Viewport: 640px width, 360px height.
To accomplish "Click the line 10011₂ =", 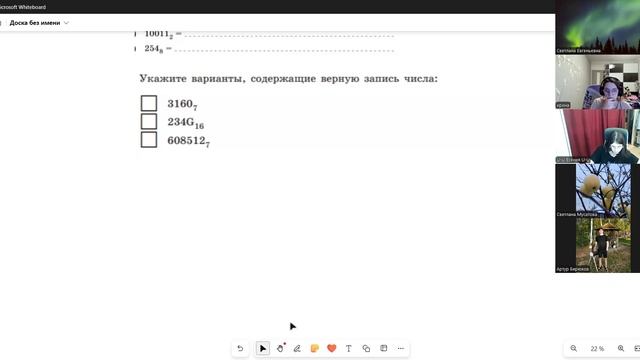I will point(163,34).
